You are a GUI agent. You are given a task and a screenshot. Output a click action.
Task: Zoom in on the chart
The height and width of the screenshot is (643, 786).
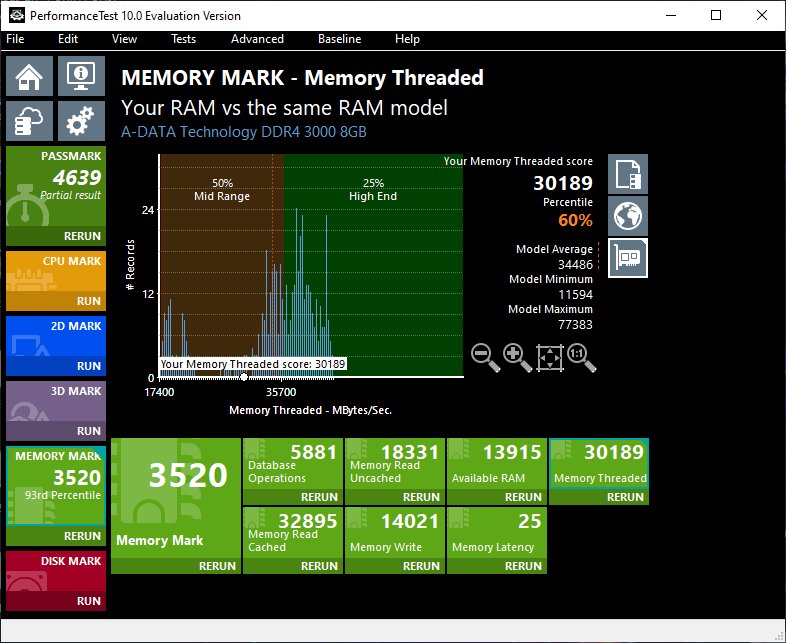click(517, 357)
